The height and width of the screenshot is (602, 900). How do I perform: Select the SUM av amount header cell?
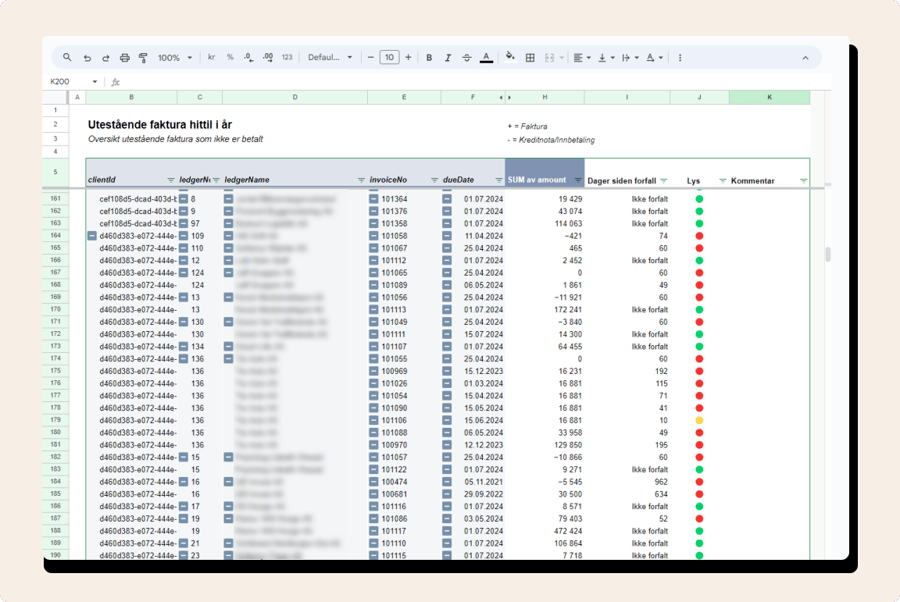(x=545, y=173)
